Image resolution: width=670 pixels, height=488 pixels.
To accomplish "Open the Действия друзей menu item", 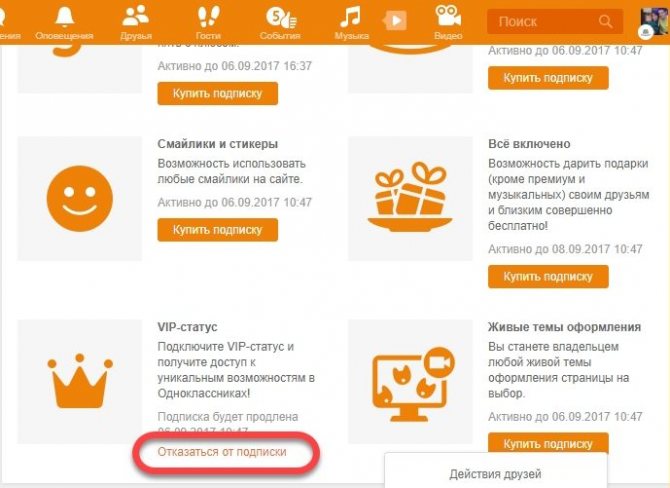I will point(495,474).
